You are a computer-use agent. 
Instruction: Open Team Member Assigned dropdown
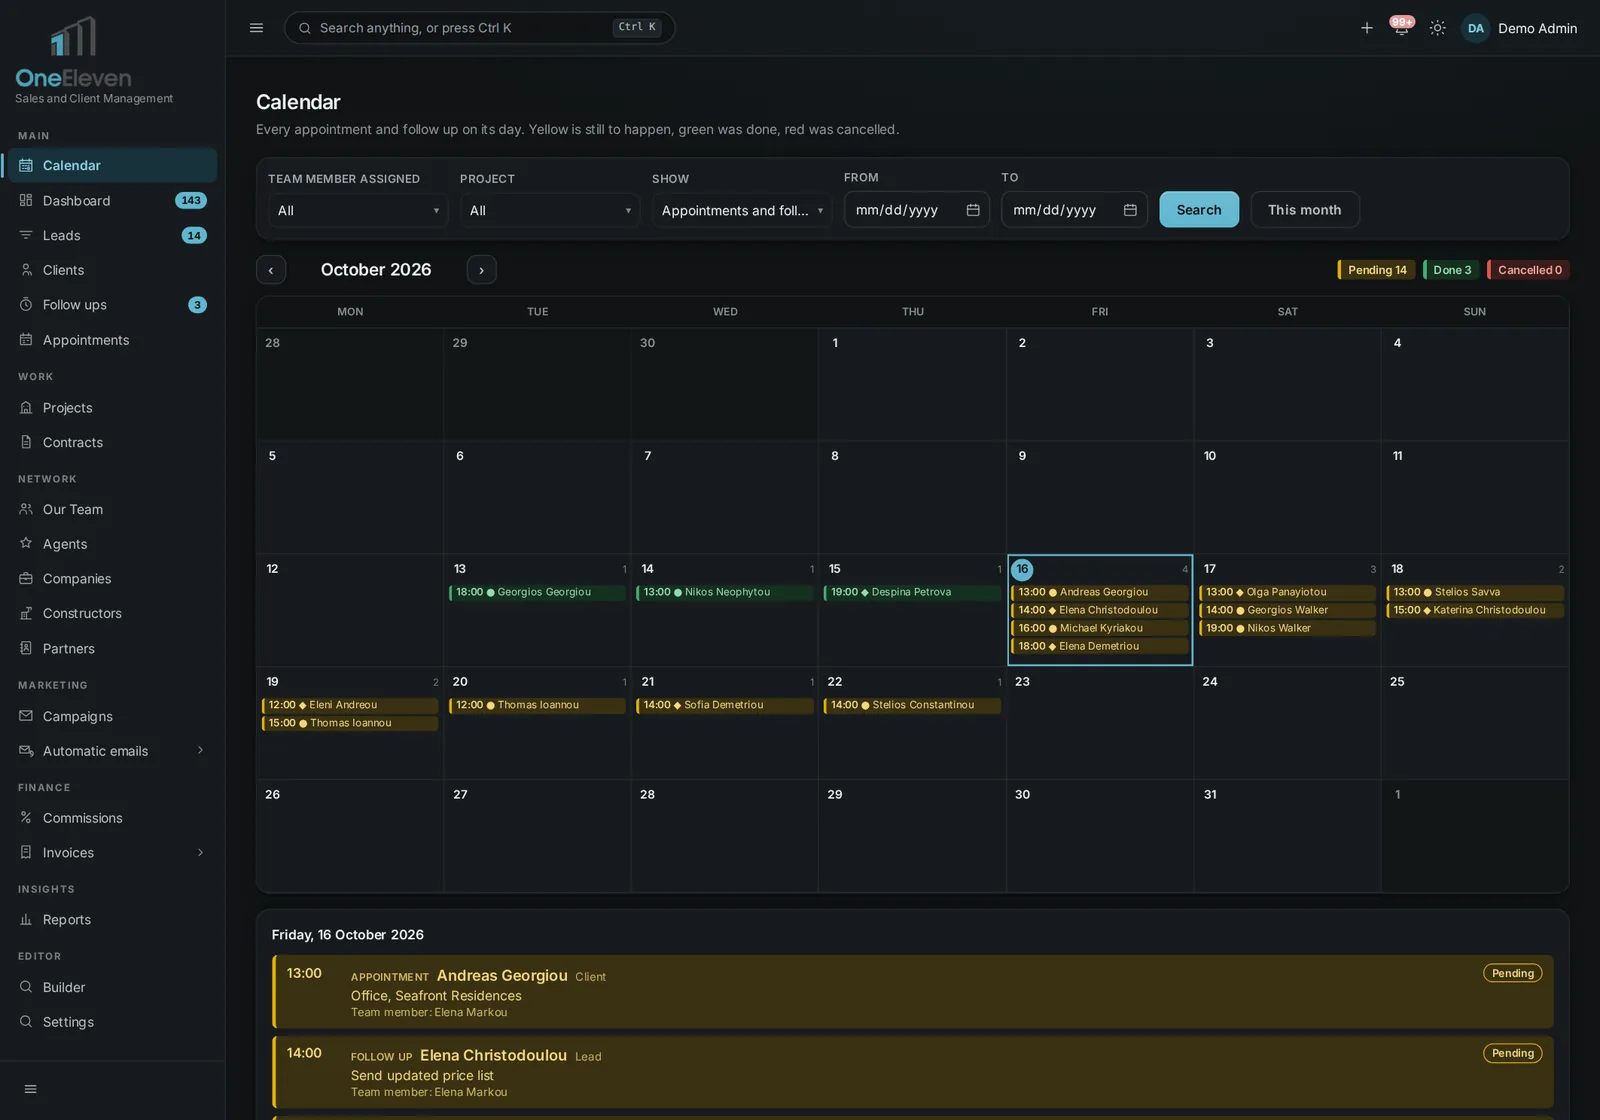click(x=357, y=210)
